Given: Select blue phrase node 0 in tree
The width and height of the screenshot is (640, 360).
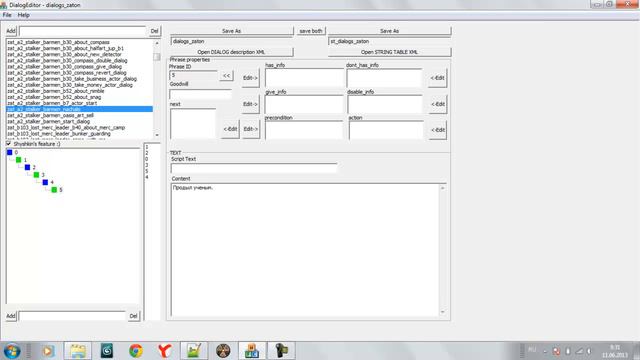Looking at the screenshot, I should [x=10, y=152].
